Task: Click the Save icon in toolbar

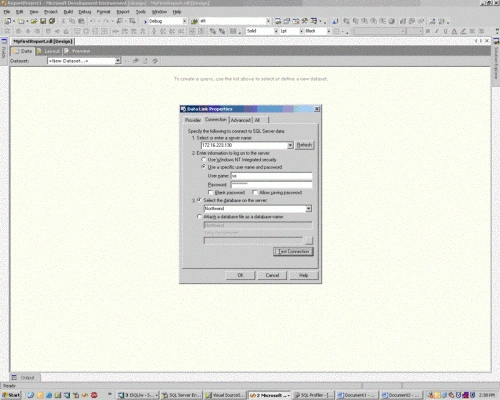Action: click(x=43, y=21)
